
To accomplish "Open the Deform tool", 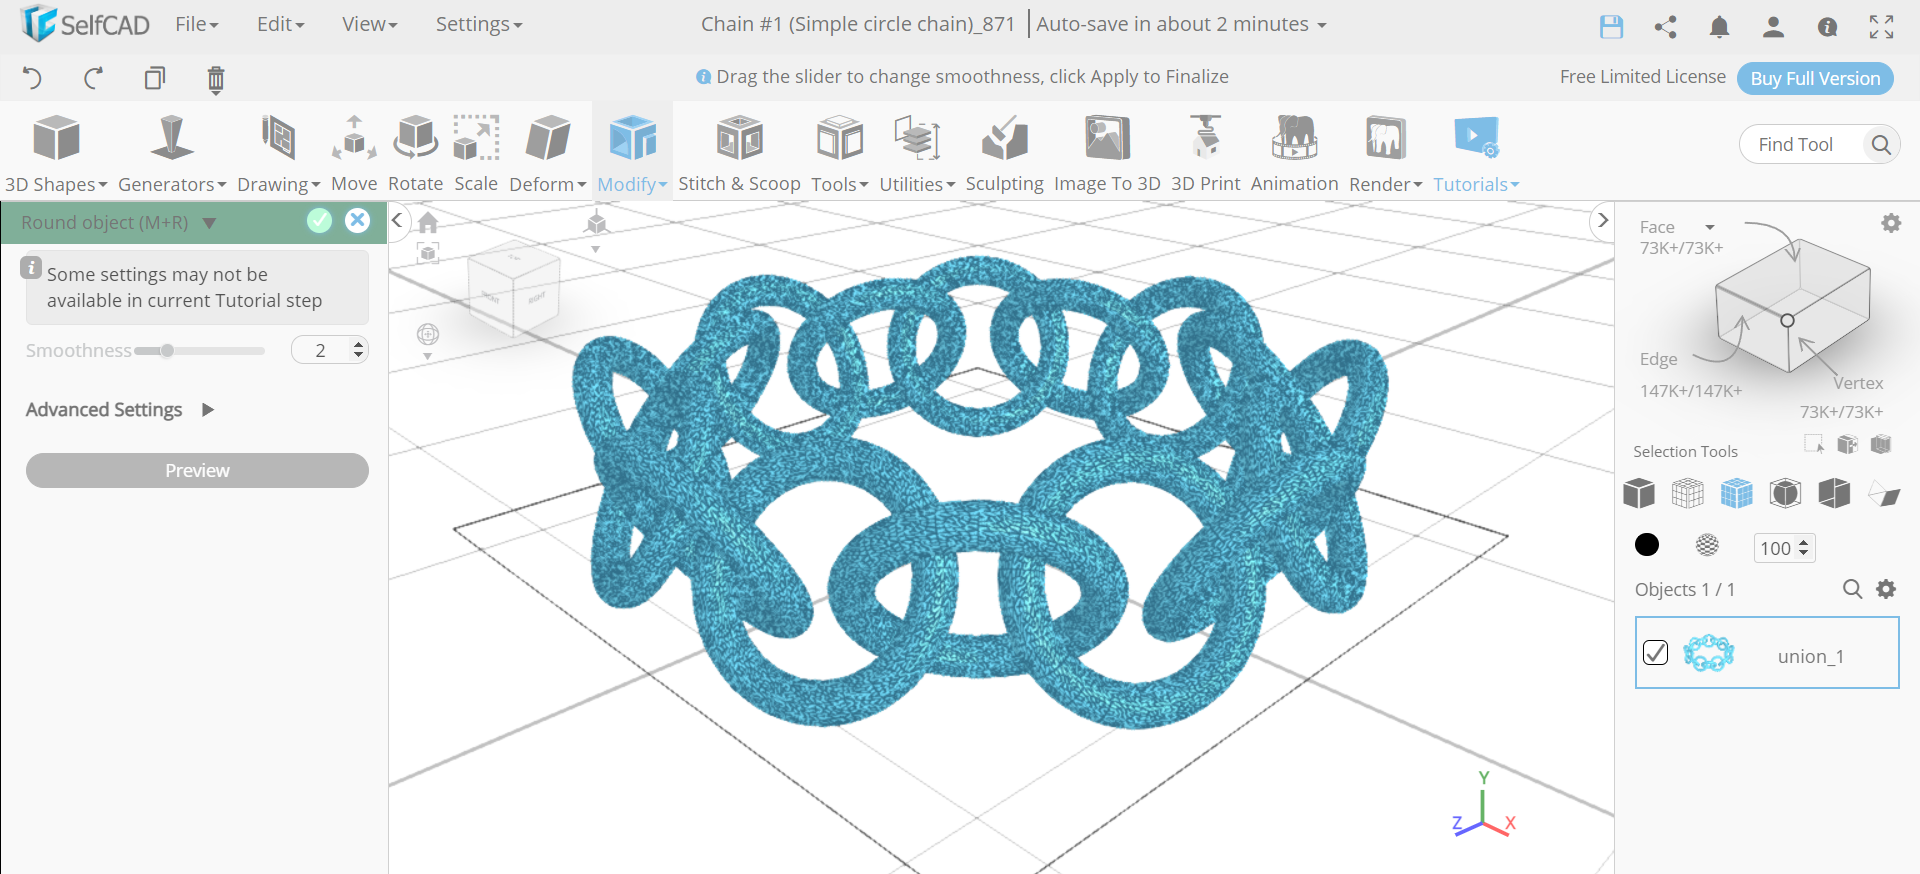I will tap(548, 154).
